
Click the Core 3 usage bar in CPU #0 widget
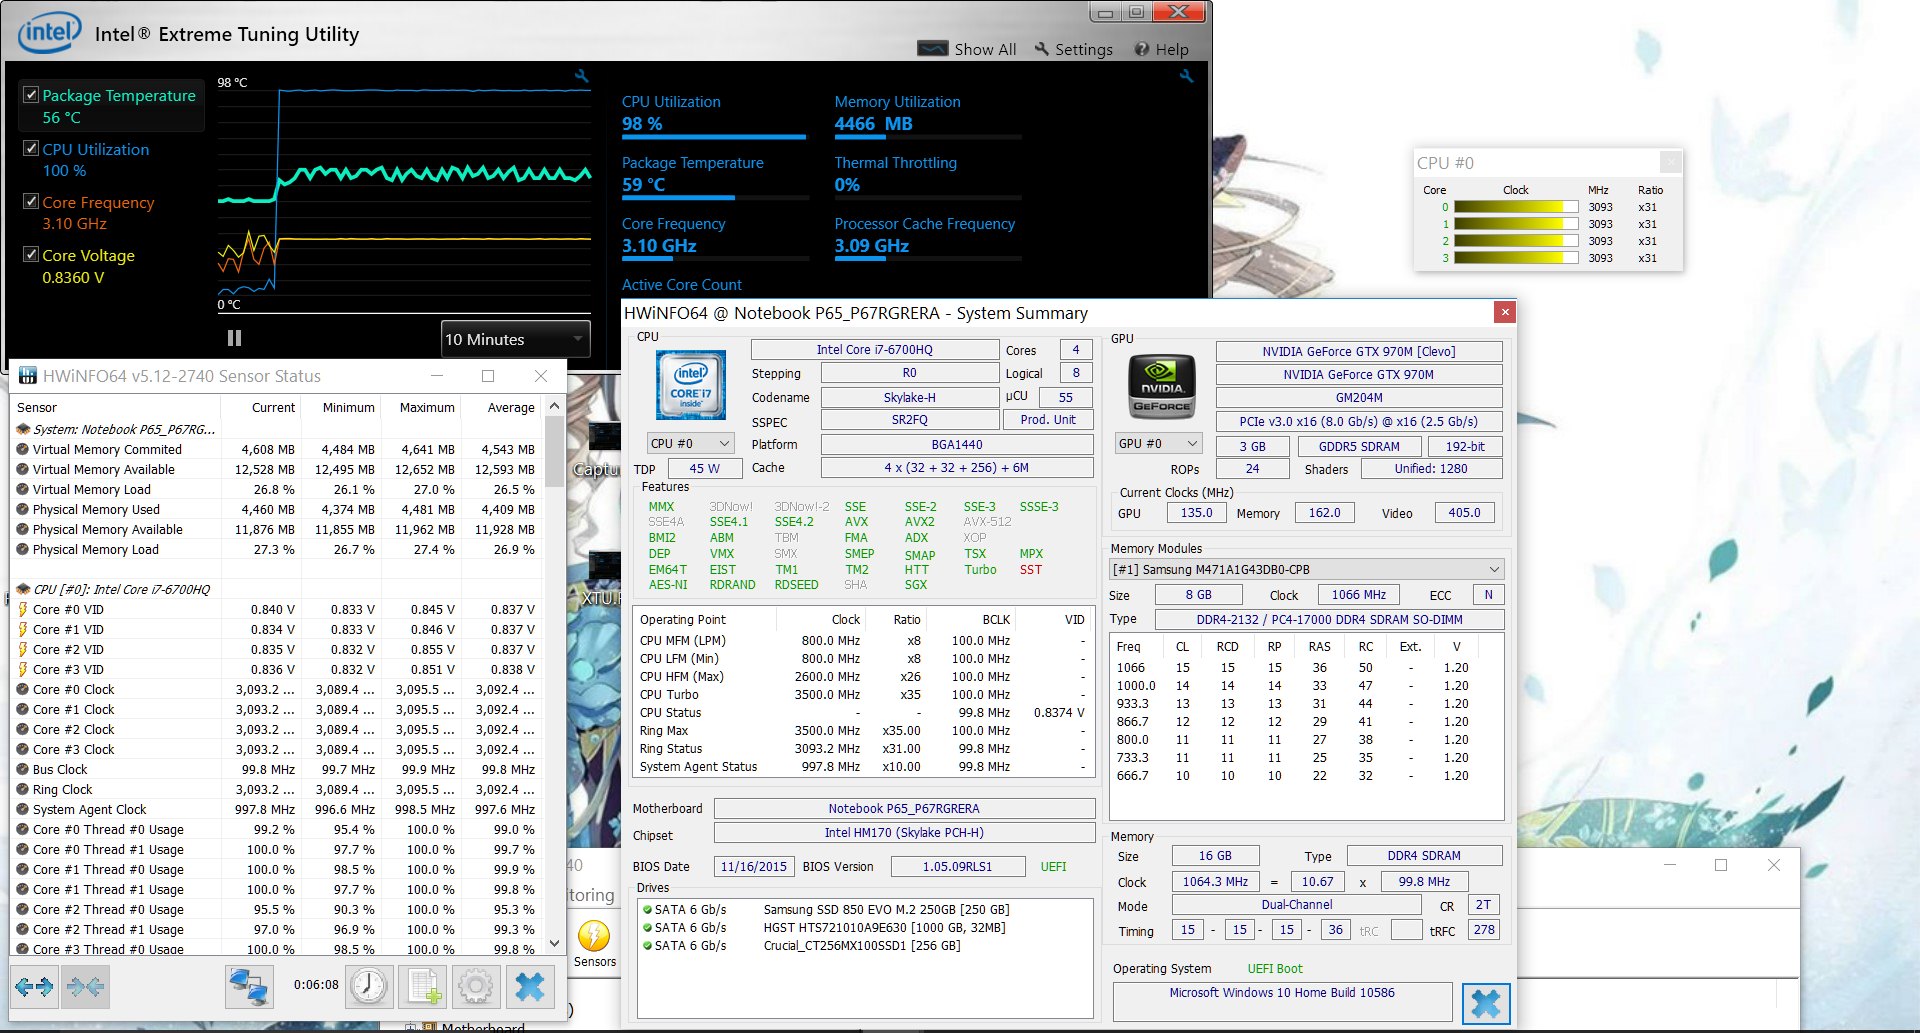(x=1515, y=258)
